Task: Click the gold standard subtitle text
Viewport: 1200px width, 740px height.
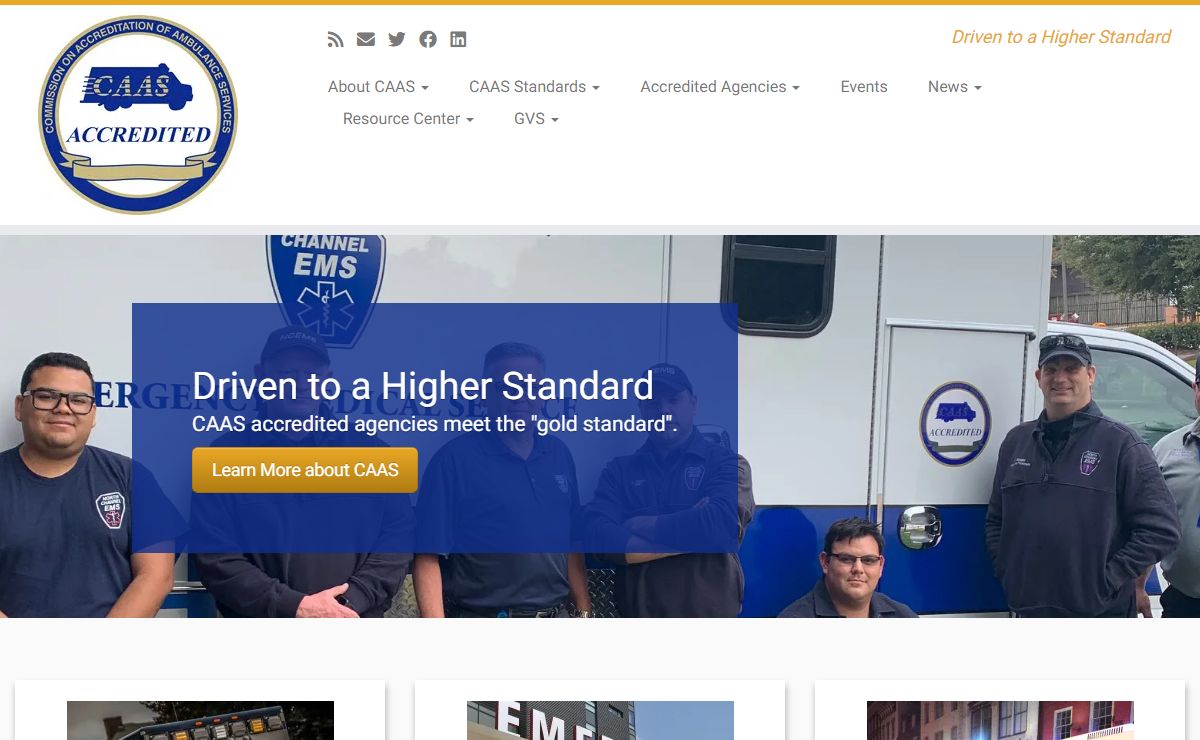Action: tap(435, 424)
